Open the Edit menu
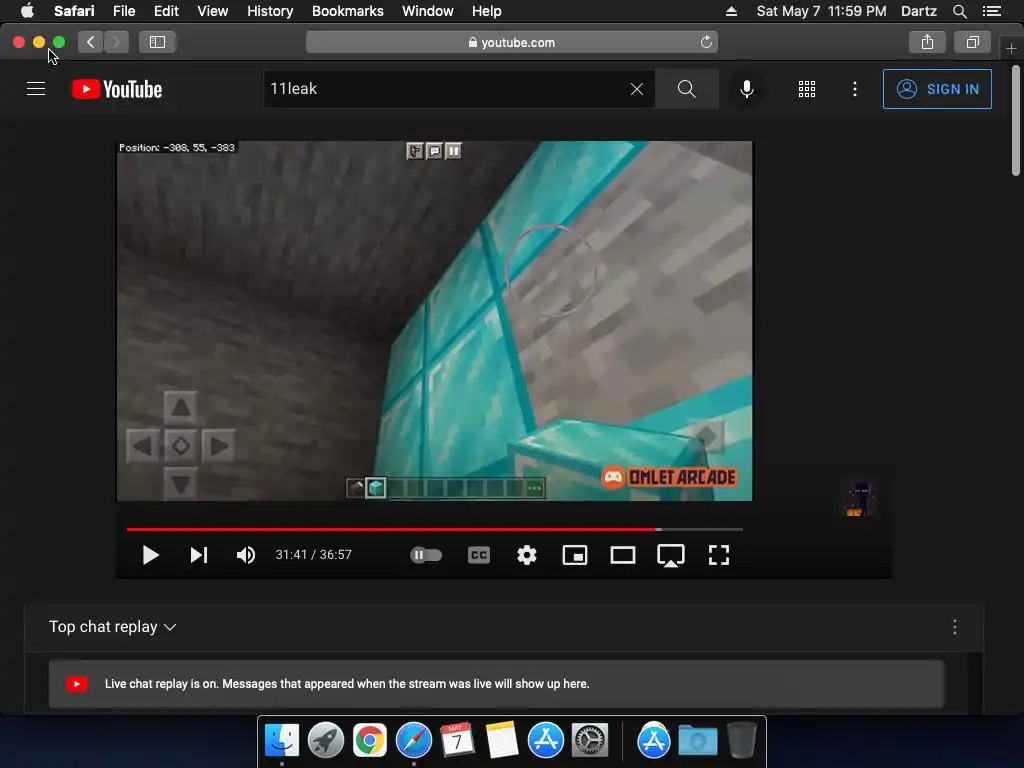 [166, 11]
